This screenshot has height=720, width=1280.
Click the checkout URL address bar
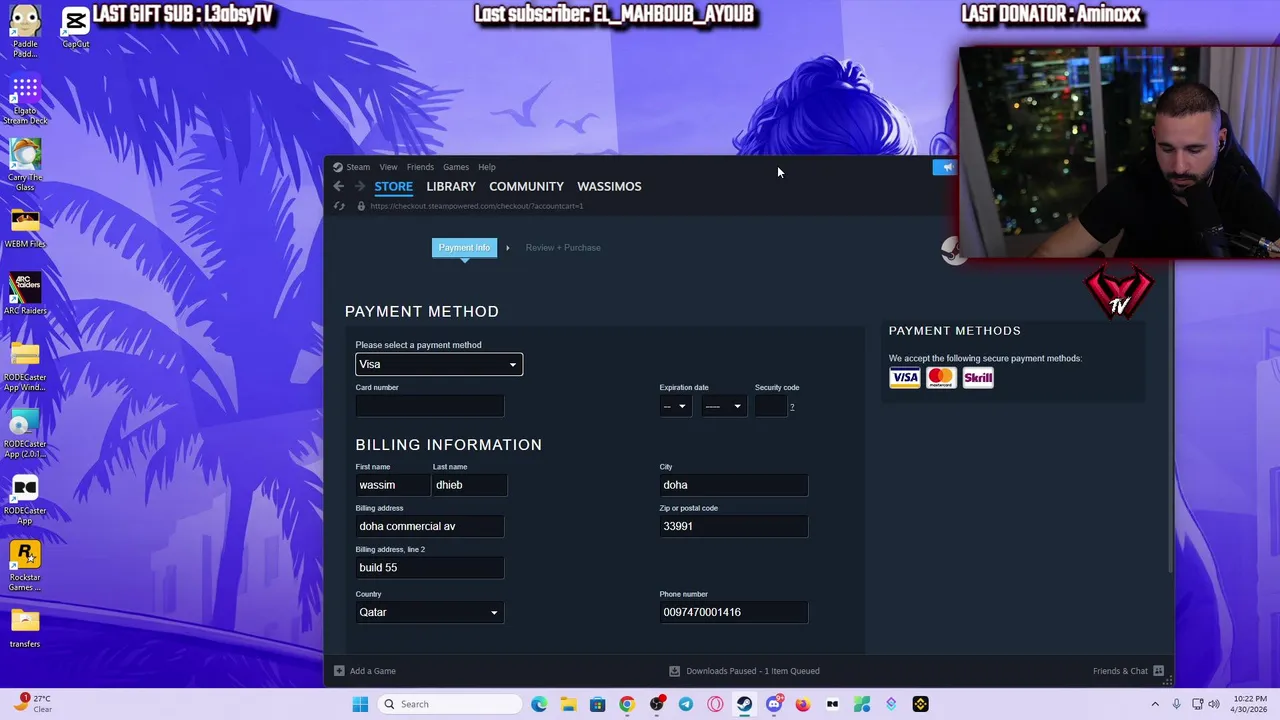tap(477, 206)
